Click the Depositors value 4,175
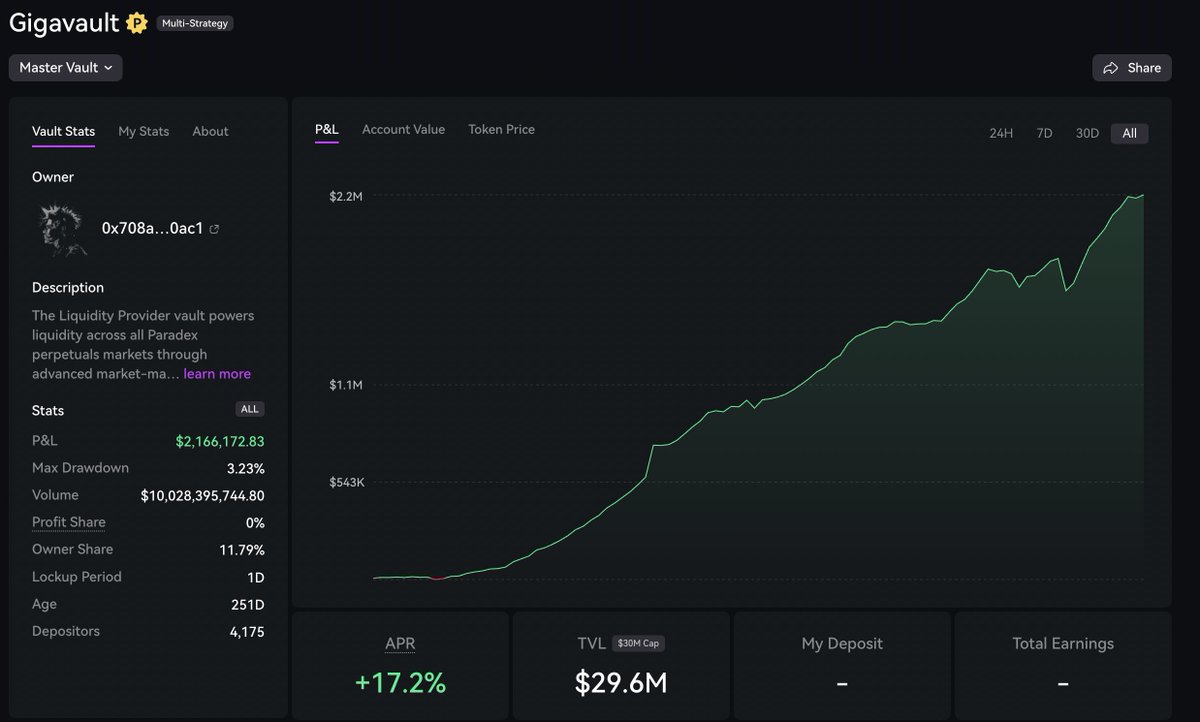 click(247, 632)
